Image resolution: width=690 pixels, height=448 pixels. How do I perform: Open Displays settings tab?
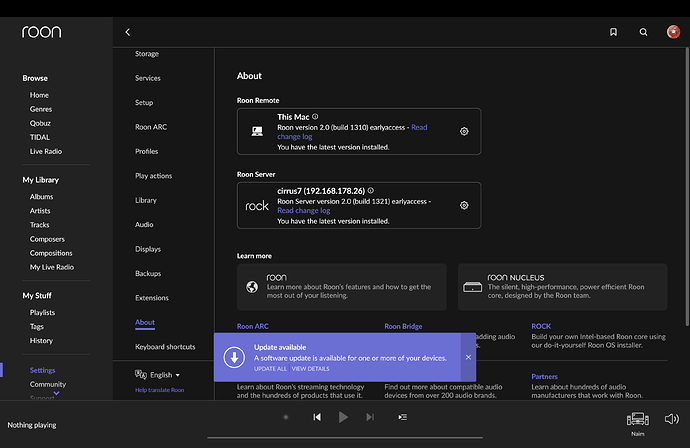click(x=148, y=249)
